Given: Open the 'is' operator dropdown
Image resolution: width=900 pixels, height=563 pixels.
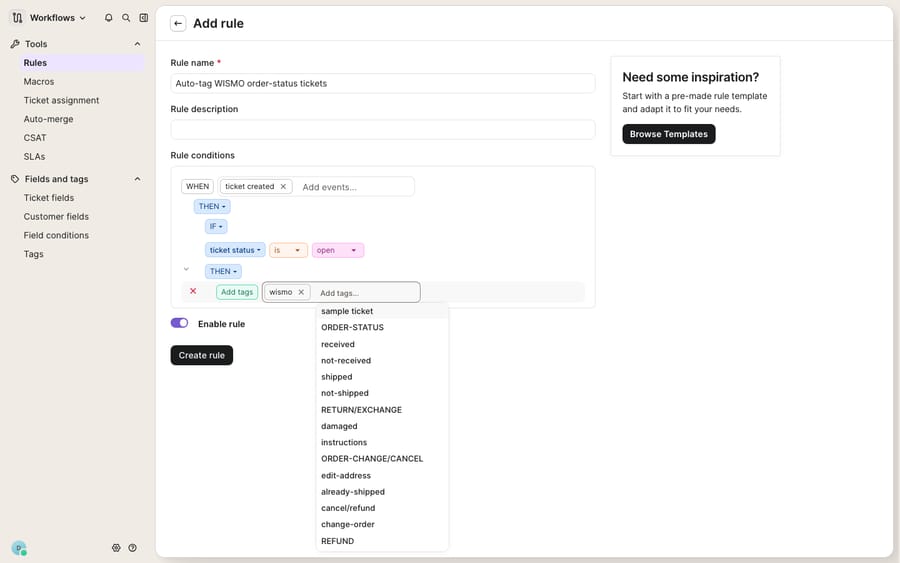Looking at the screenshot, I should pyautogui.click(x=288, y=250).
